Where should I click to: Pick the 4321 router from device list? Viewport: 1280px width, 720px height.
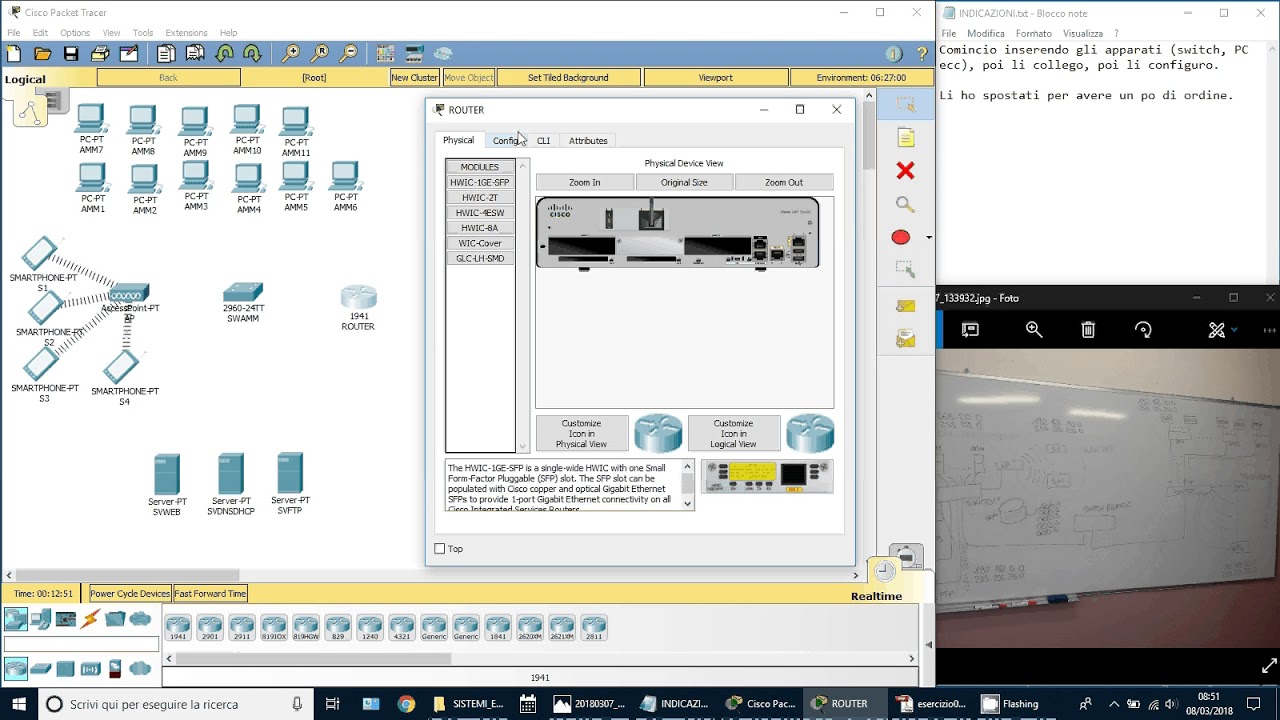(x=402, y=626)
